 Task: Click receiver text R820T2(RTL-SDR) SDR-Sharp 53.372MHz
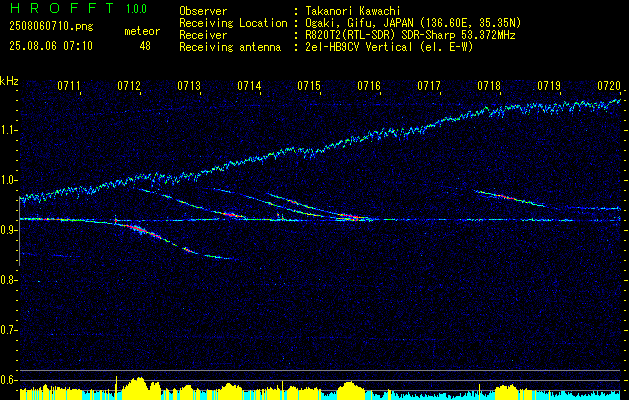click(x=410, y=35)
